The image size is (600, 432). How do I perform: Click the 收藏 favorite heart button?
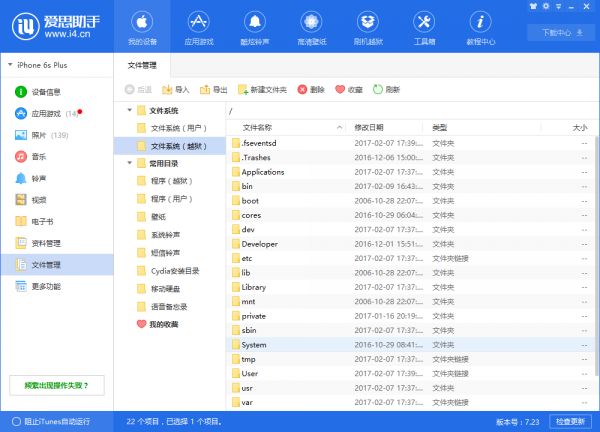point(349,90)
